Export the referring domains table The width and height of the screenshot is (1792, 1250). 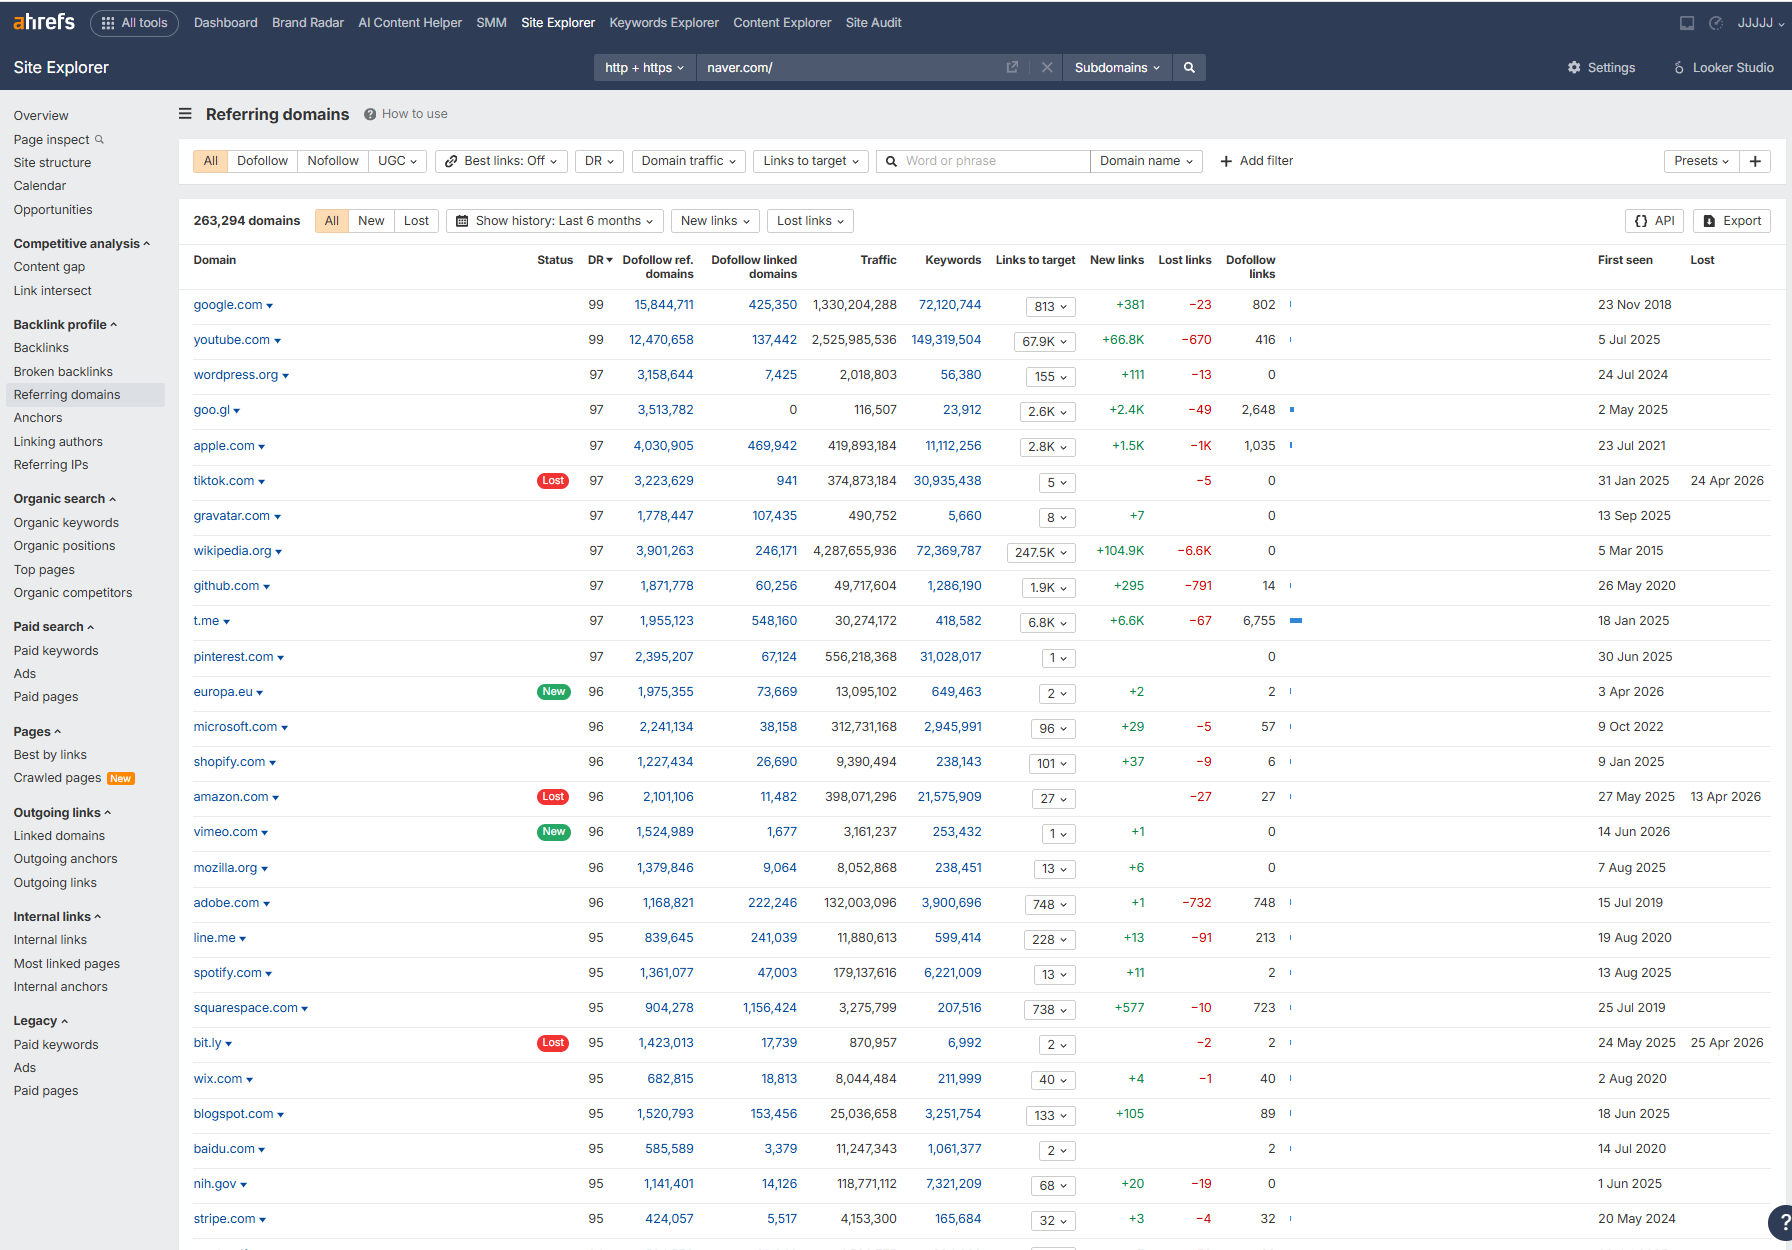click(1732, 221)
